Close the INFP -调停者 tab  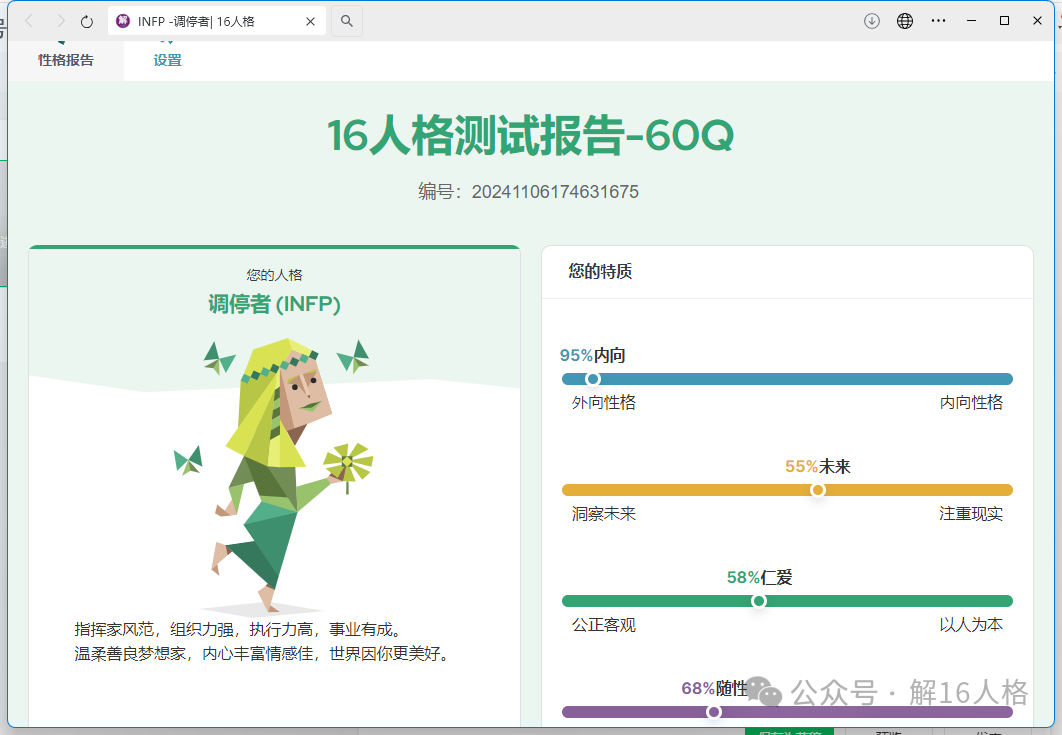pos(310,22)
